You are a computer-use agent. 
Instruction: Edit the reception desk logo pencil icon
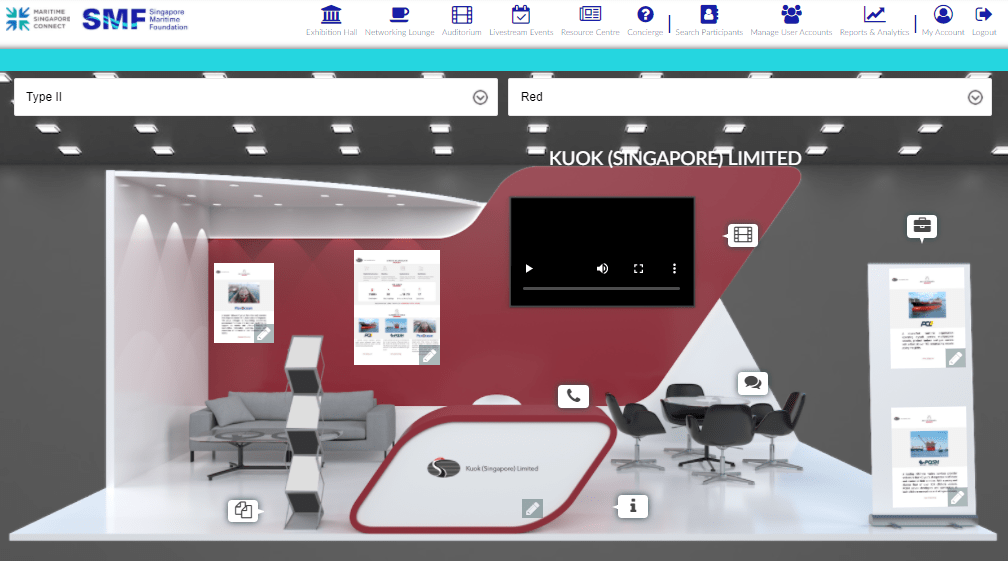click(532, 509)
